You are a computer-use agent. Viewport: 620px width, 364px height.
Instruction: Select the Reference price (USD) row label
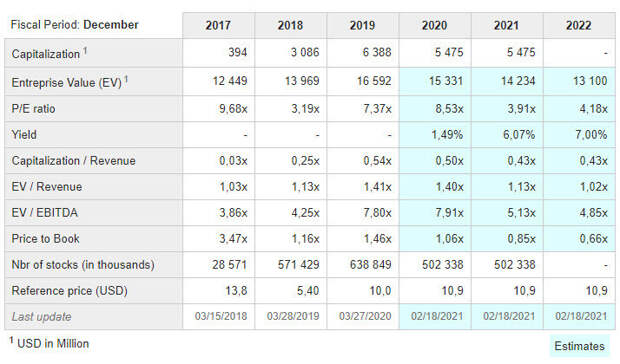[70, 291]
